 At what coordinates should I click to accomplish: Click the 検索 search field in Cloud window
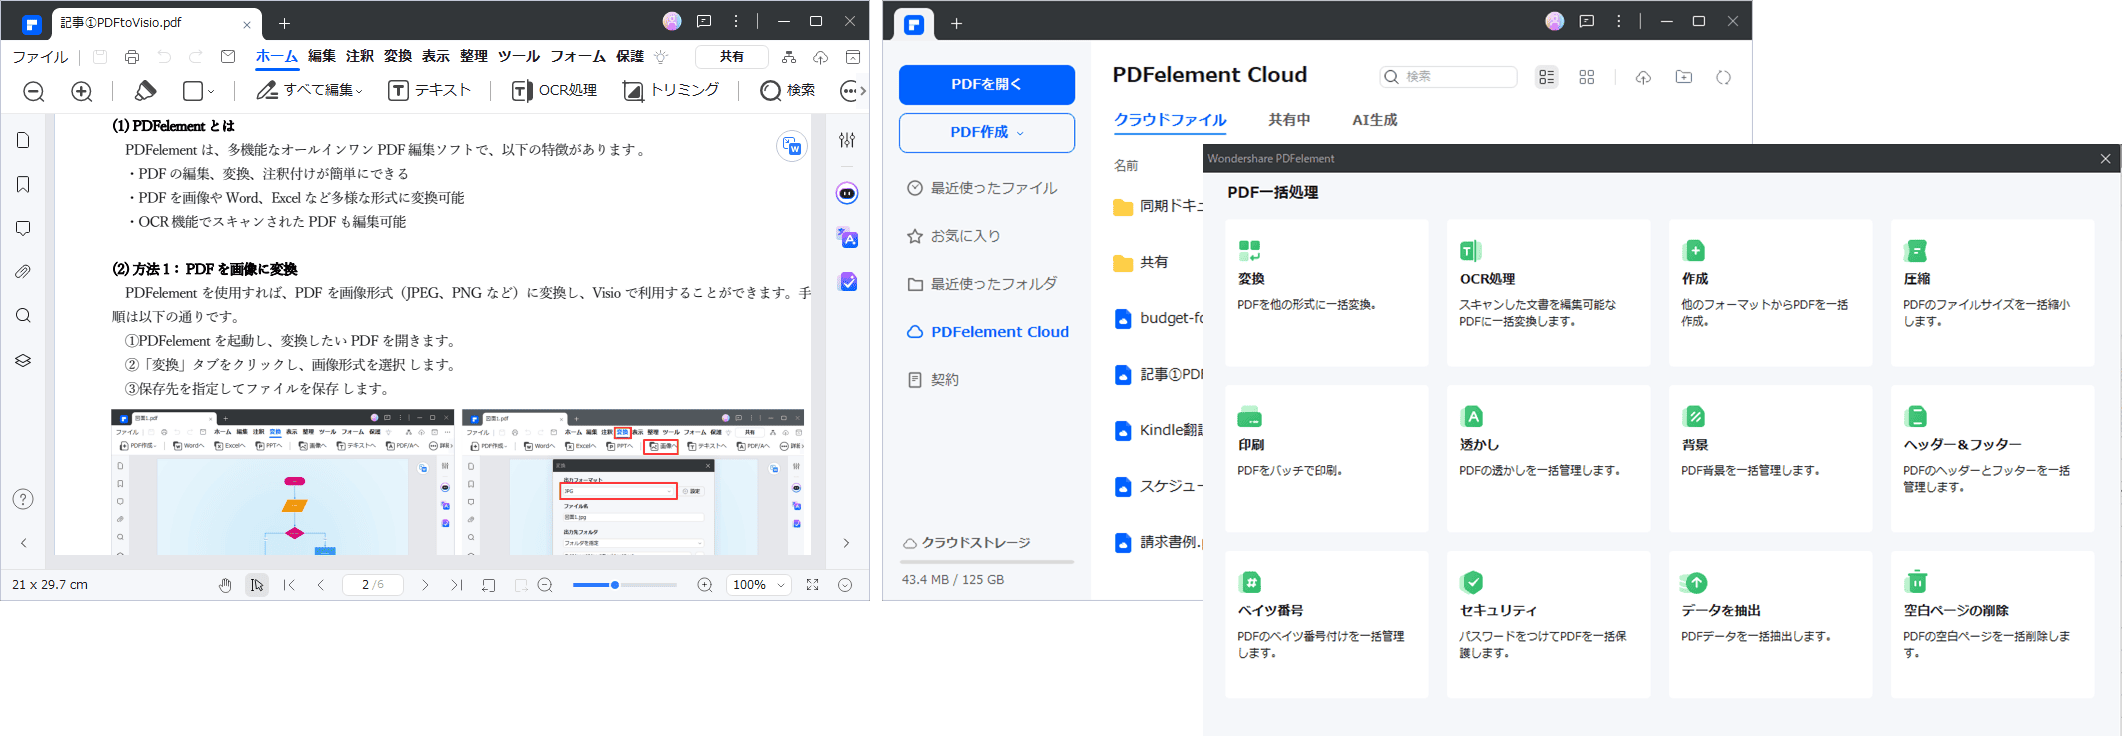click(x=1448, y=77)
